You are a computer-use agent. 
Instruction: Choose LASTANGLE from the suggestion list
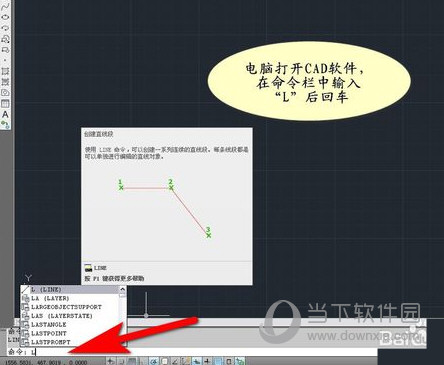click(x=70, y=324)
